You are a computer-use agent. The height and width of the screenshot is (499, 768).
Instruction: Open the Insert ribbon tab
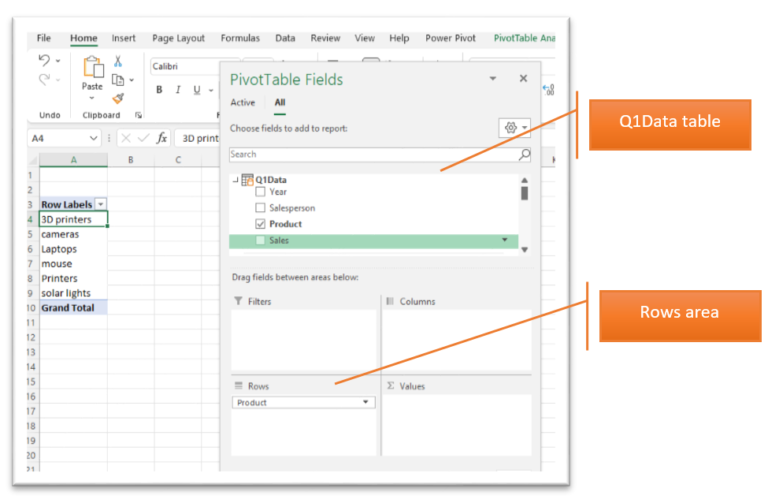[x=124, y=38]
